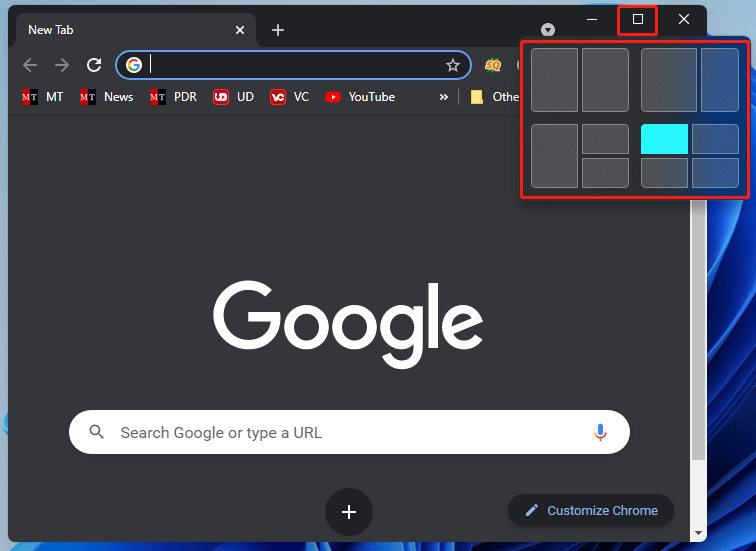Open the News bookmark
This screenshot has width=756, height=551.
click(x=107, y=97)
